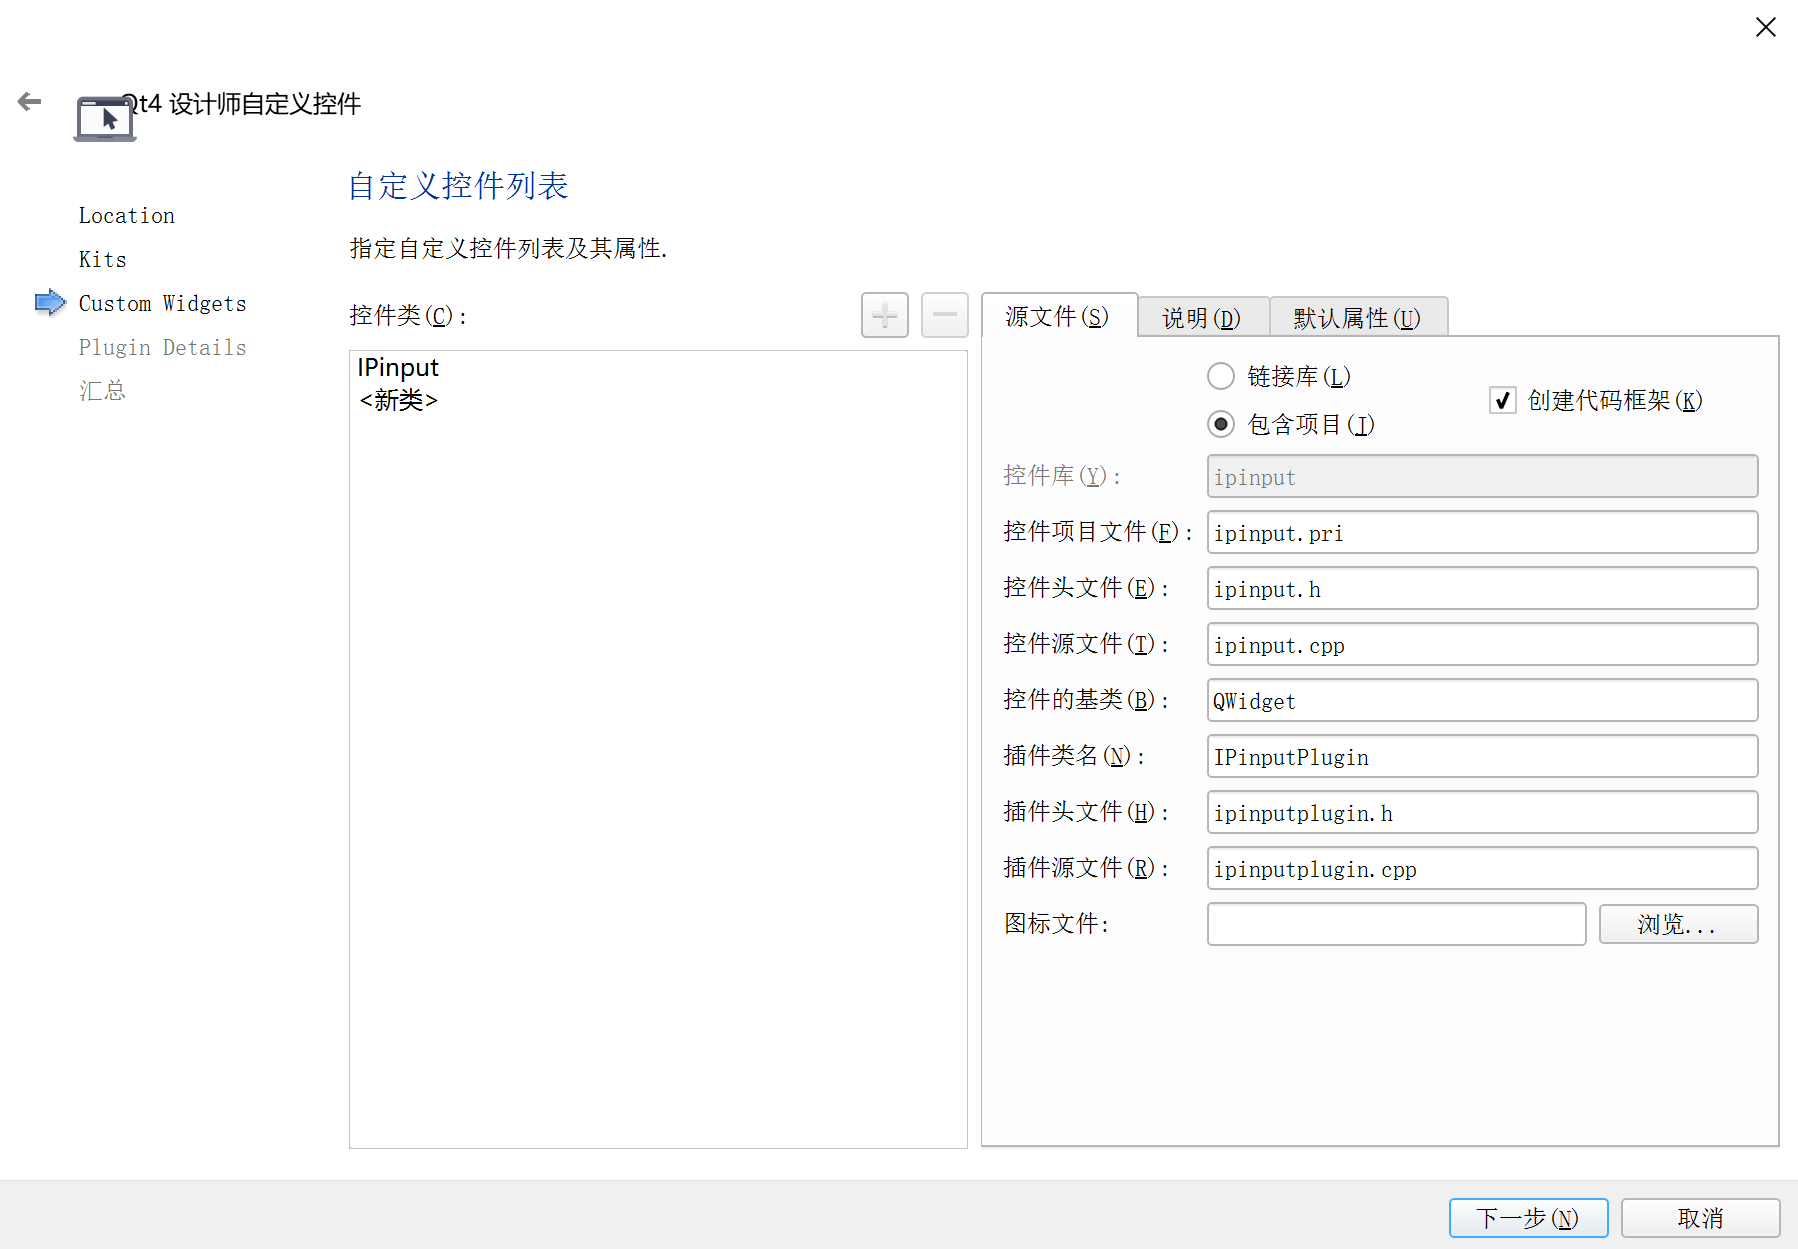Image resolution: width=1798 pixels, height=1249 pixels.
Task: Switch to the 说明(D) tab
Action: [x=1202, y=316]
